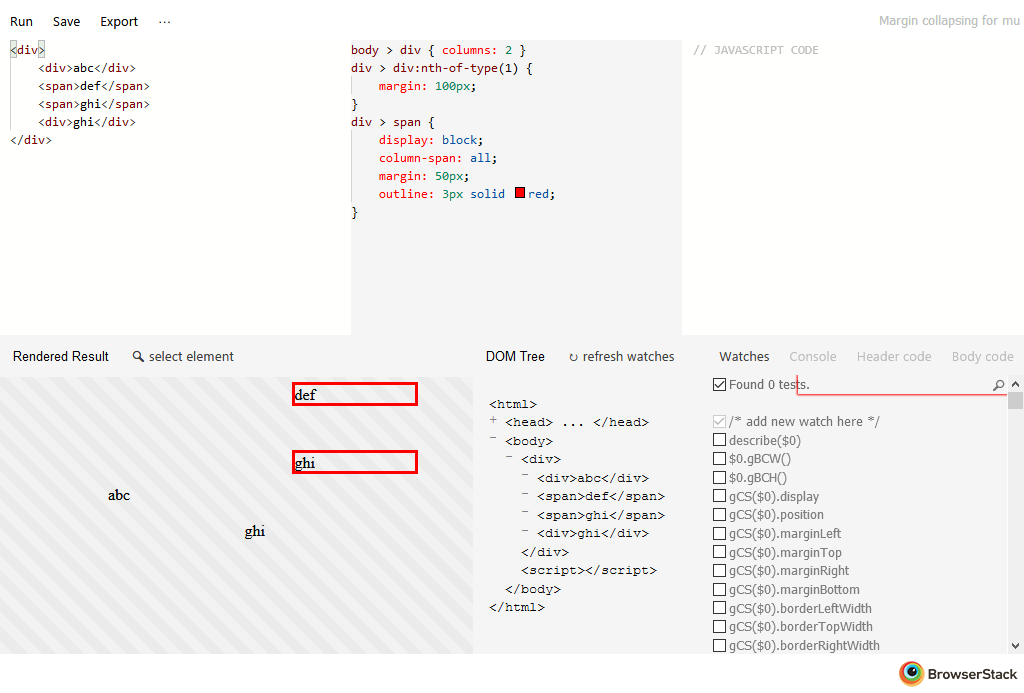Click the watches scrollbar down arrow

pyautogui.click(x=1015, y=646)
